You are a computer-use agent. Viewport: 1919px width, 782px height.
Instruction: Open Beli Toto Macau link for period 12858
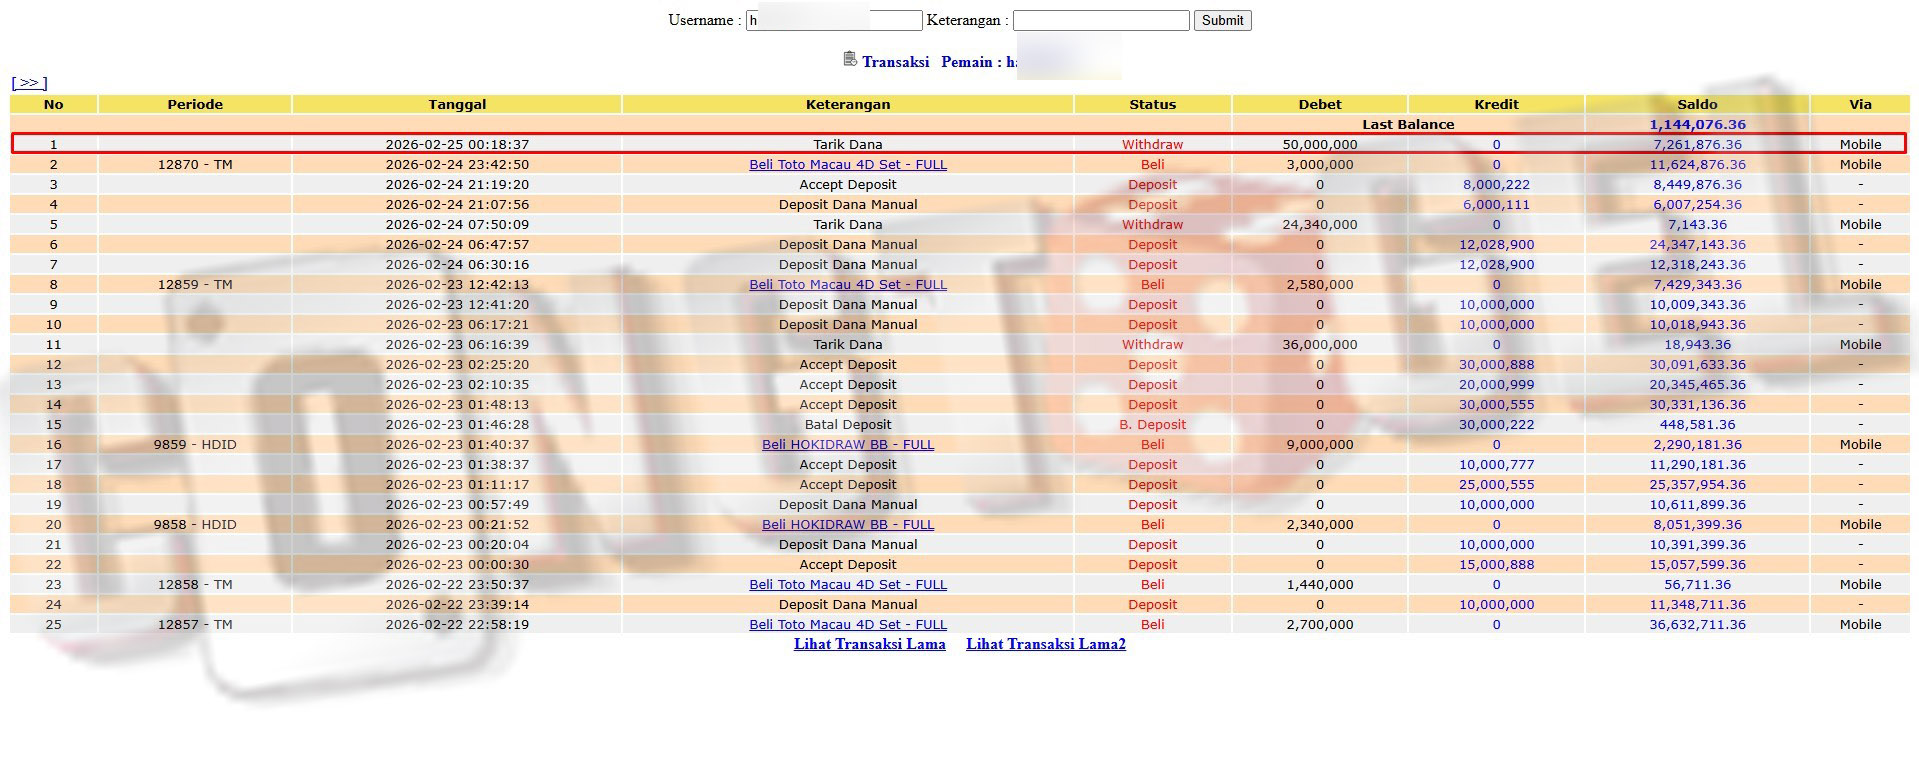(847, 584)
